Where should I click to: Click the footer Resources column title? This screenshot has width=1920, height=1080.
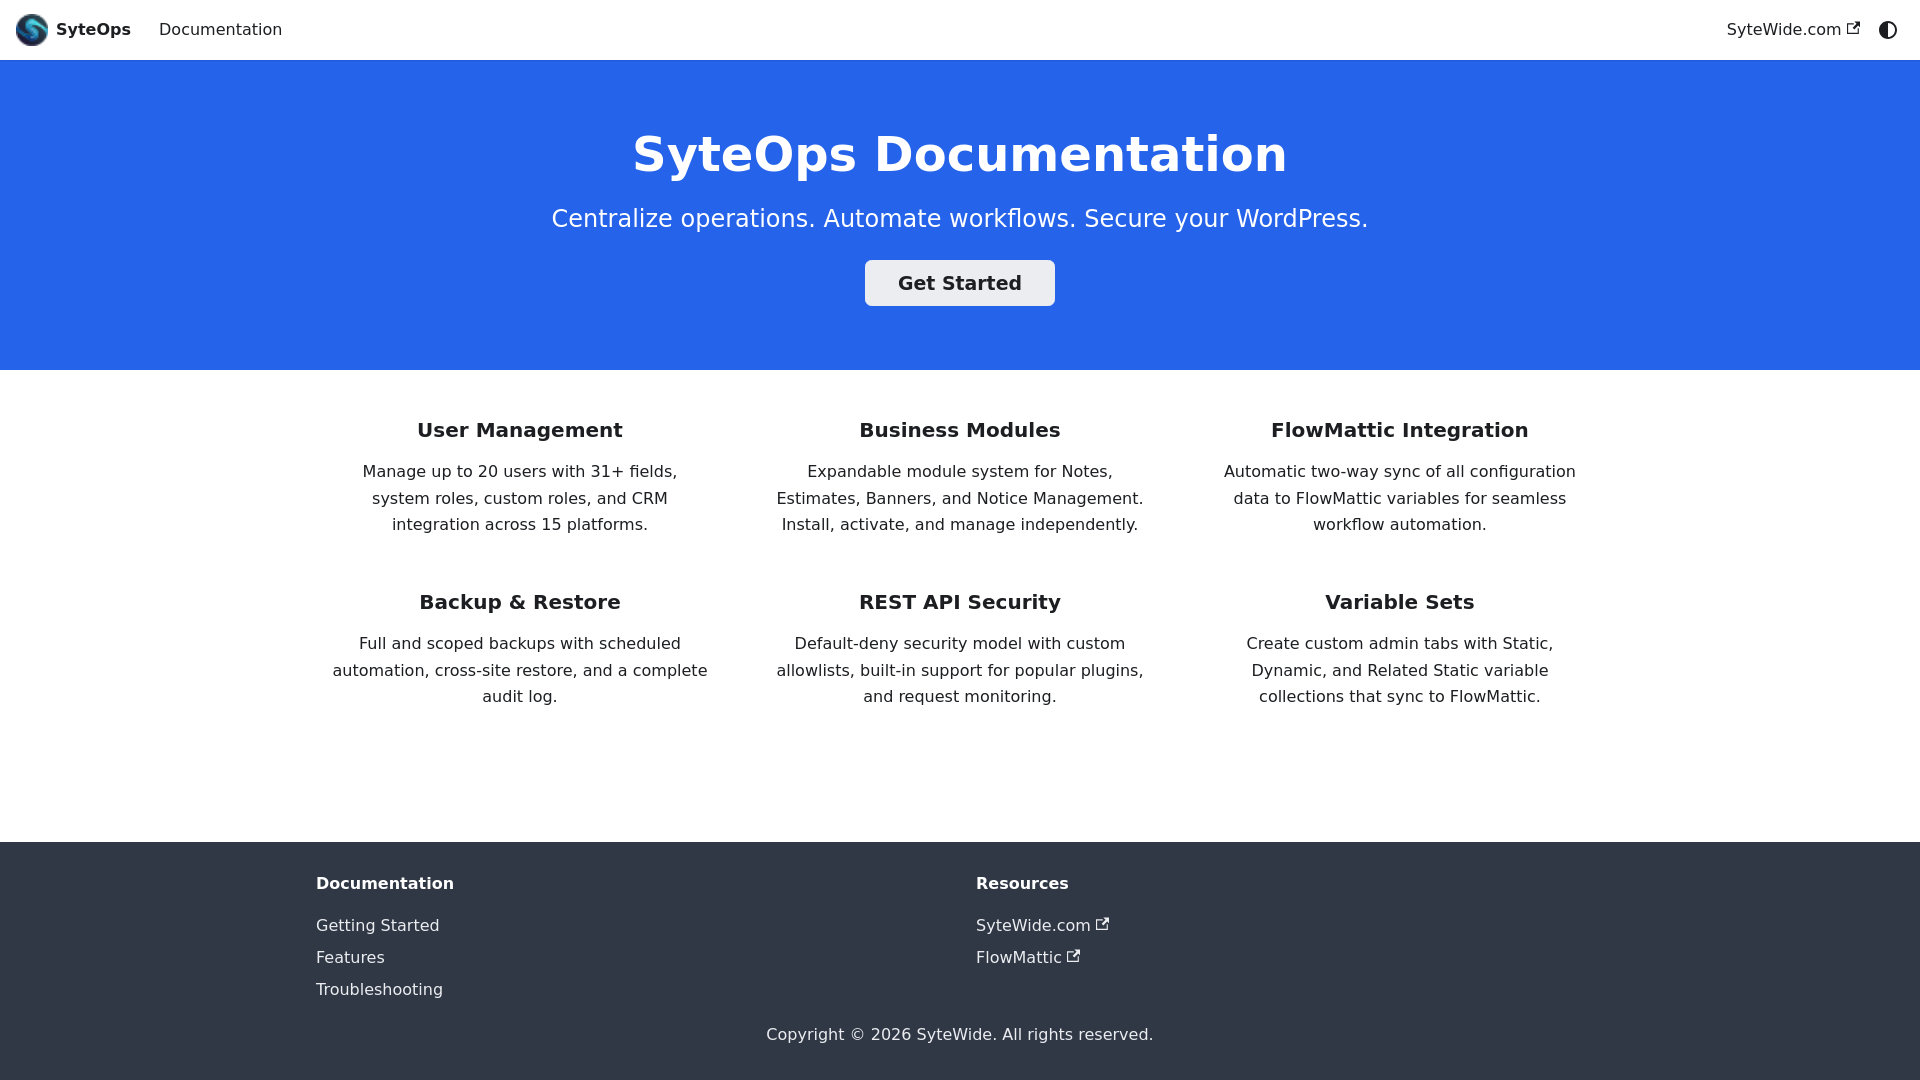1022,884
